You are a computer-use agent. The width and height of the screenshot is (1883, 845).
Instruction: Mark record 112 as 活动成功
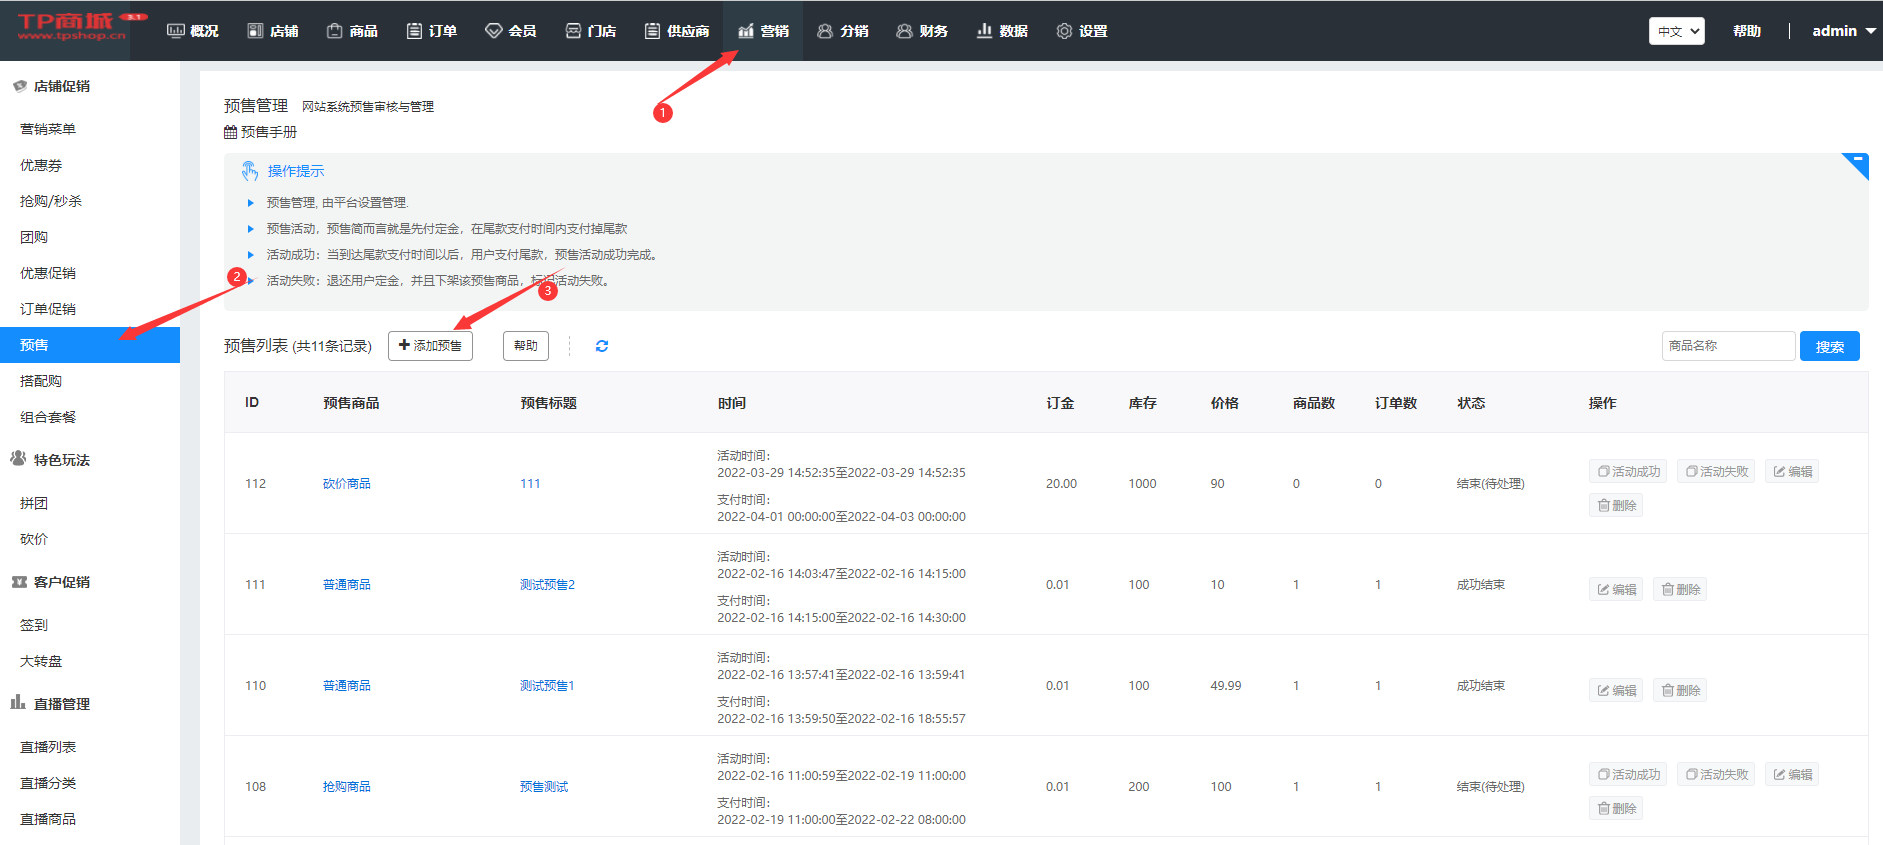coord(1628,472)
